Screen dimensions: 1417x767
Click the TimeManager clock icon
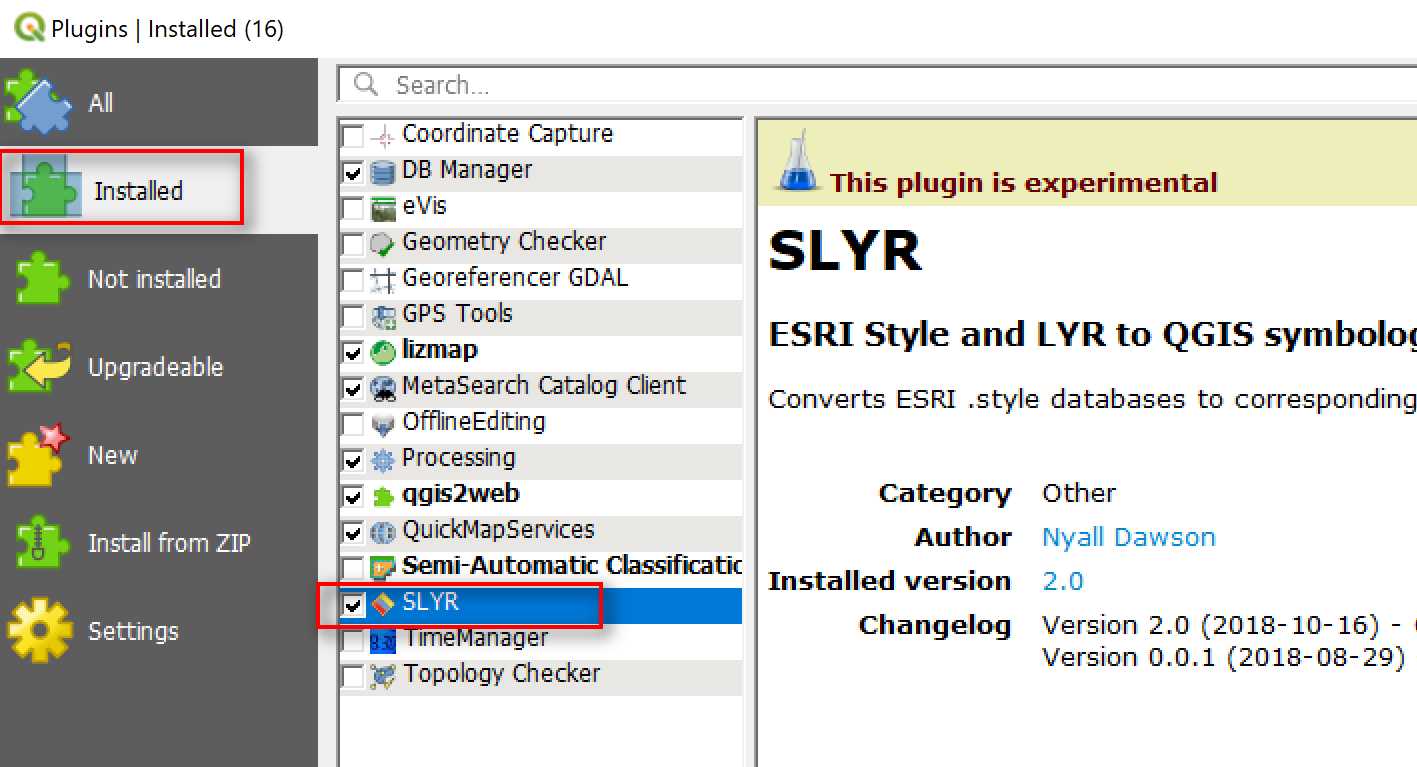(383, 640)
